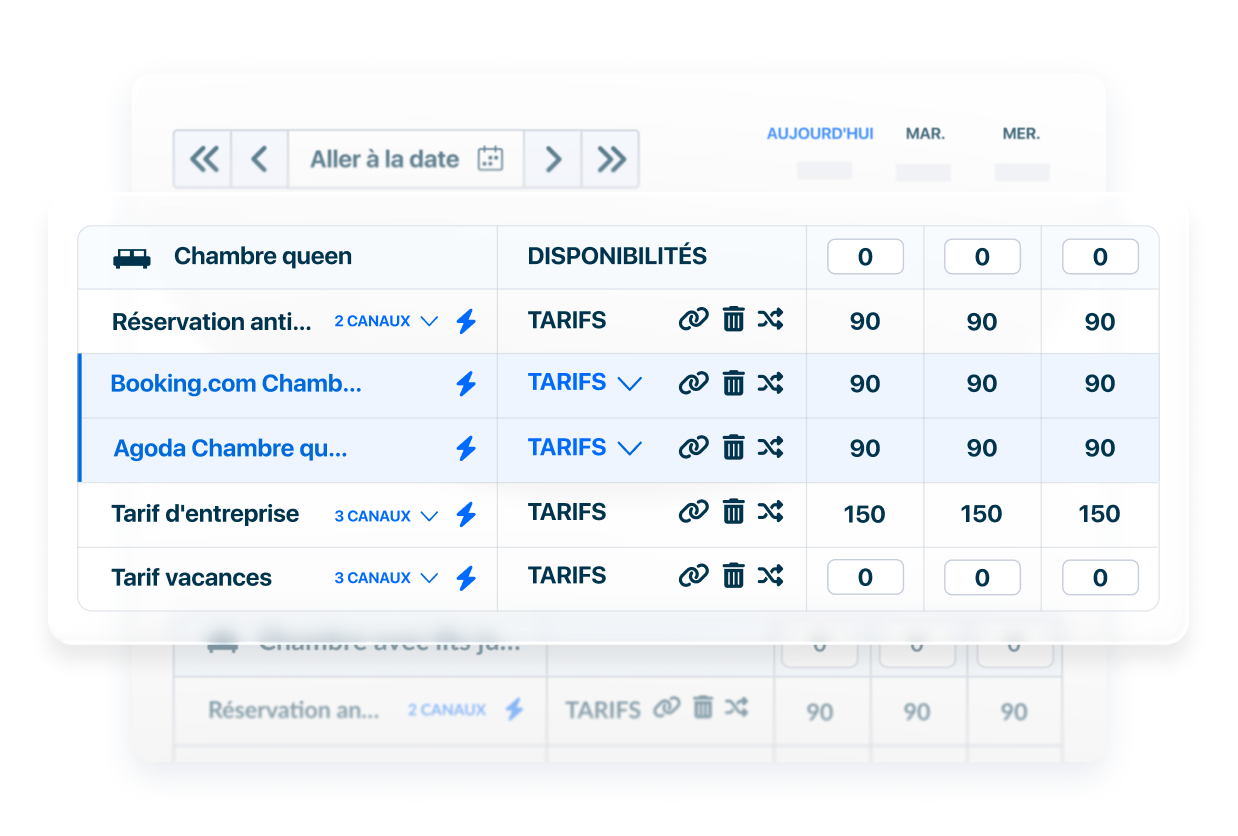The height and width of the screenshot is (836, 1238).
Task: Click the link icon in Réservation anticipée row
Action: [693, 320]
